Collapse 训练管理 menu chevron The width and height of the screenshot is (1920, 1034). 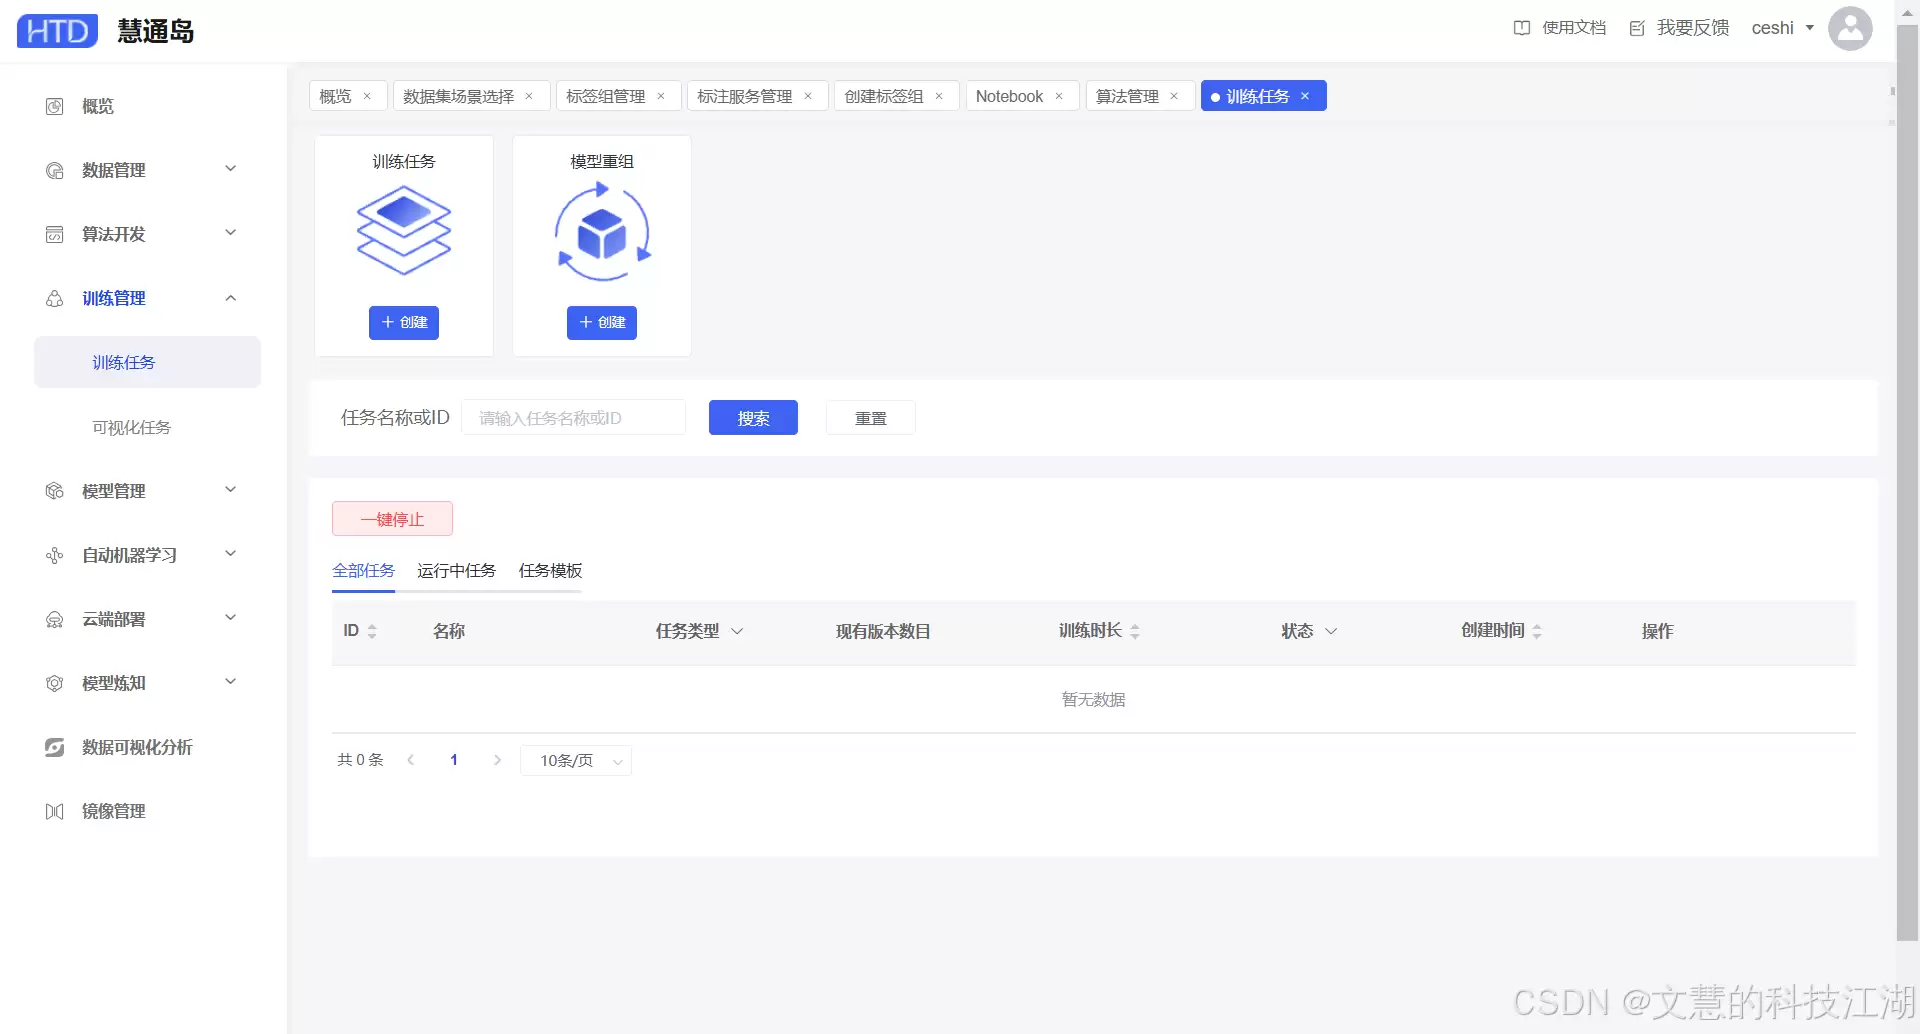(231, 298)
